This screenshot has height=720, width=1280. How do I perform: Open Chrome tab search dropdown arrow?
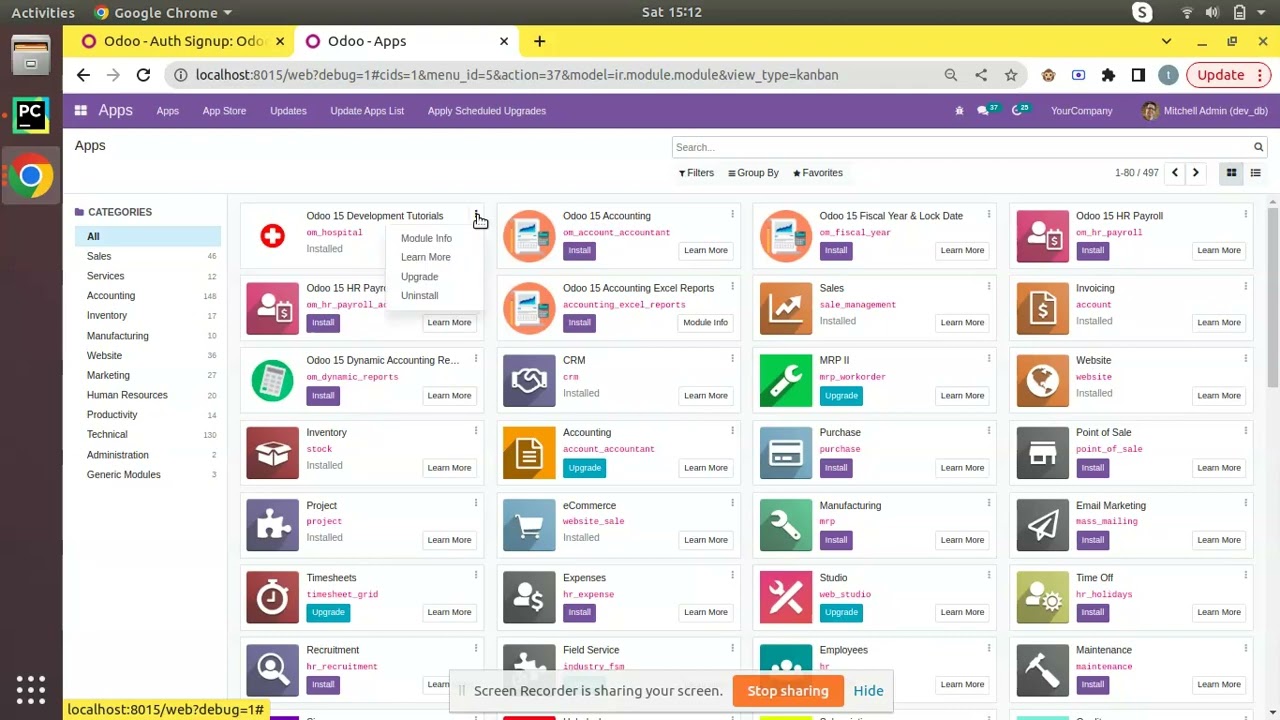pos(1166,41)
